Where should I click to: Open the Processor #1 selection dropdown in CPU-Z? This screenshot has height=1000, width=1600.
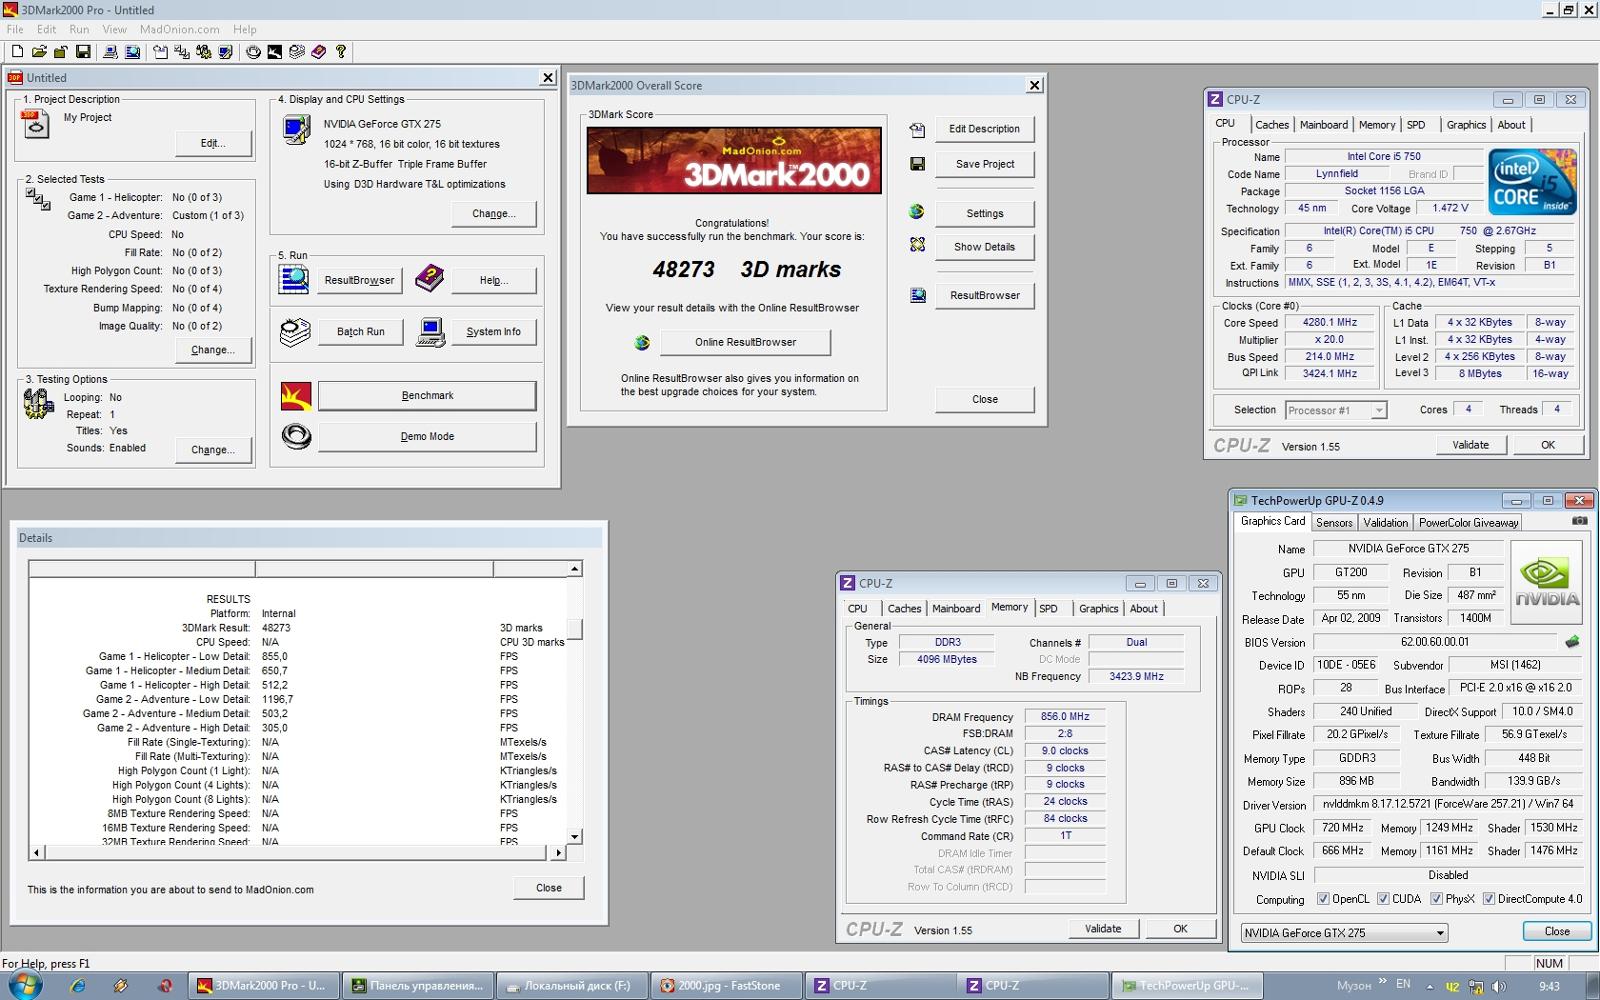click(x=1336, y=410)
